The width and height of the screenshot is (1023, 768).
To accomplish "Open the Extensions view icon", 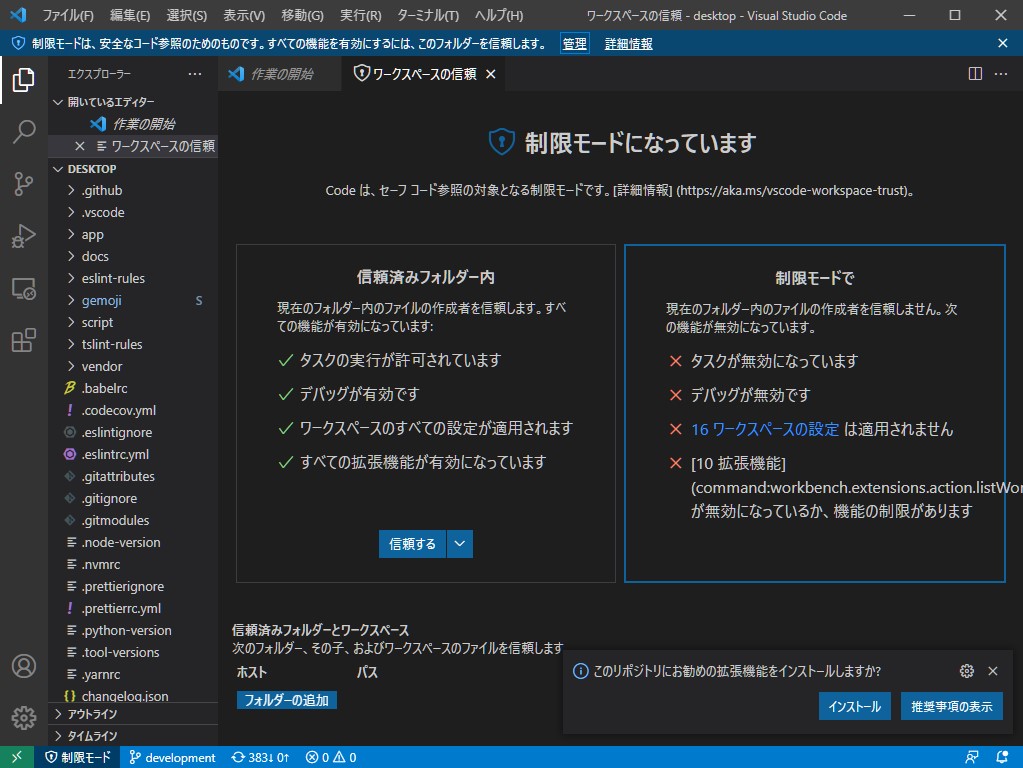I will 24,340.
